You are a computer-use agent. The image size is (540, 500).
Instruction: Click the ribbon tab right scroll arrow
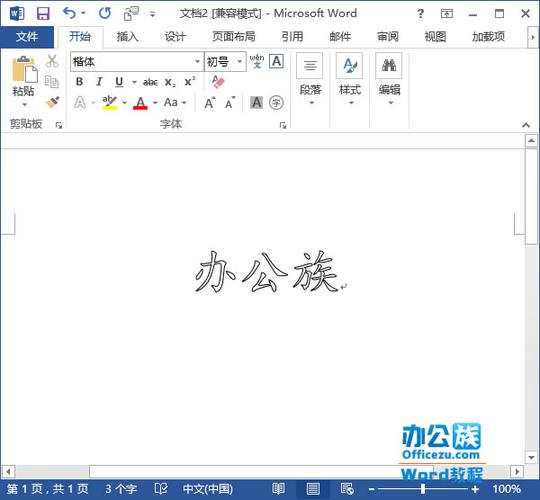pyautogui.click(x=532, y=37)
